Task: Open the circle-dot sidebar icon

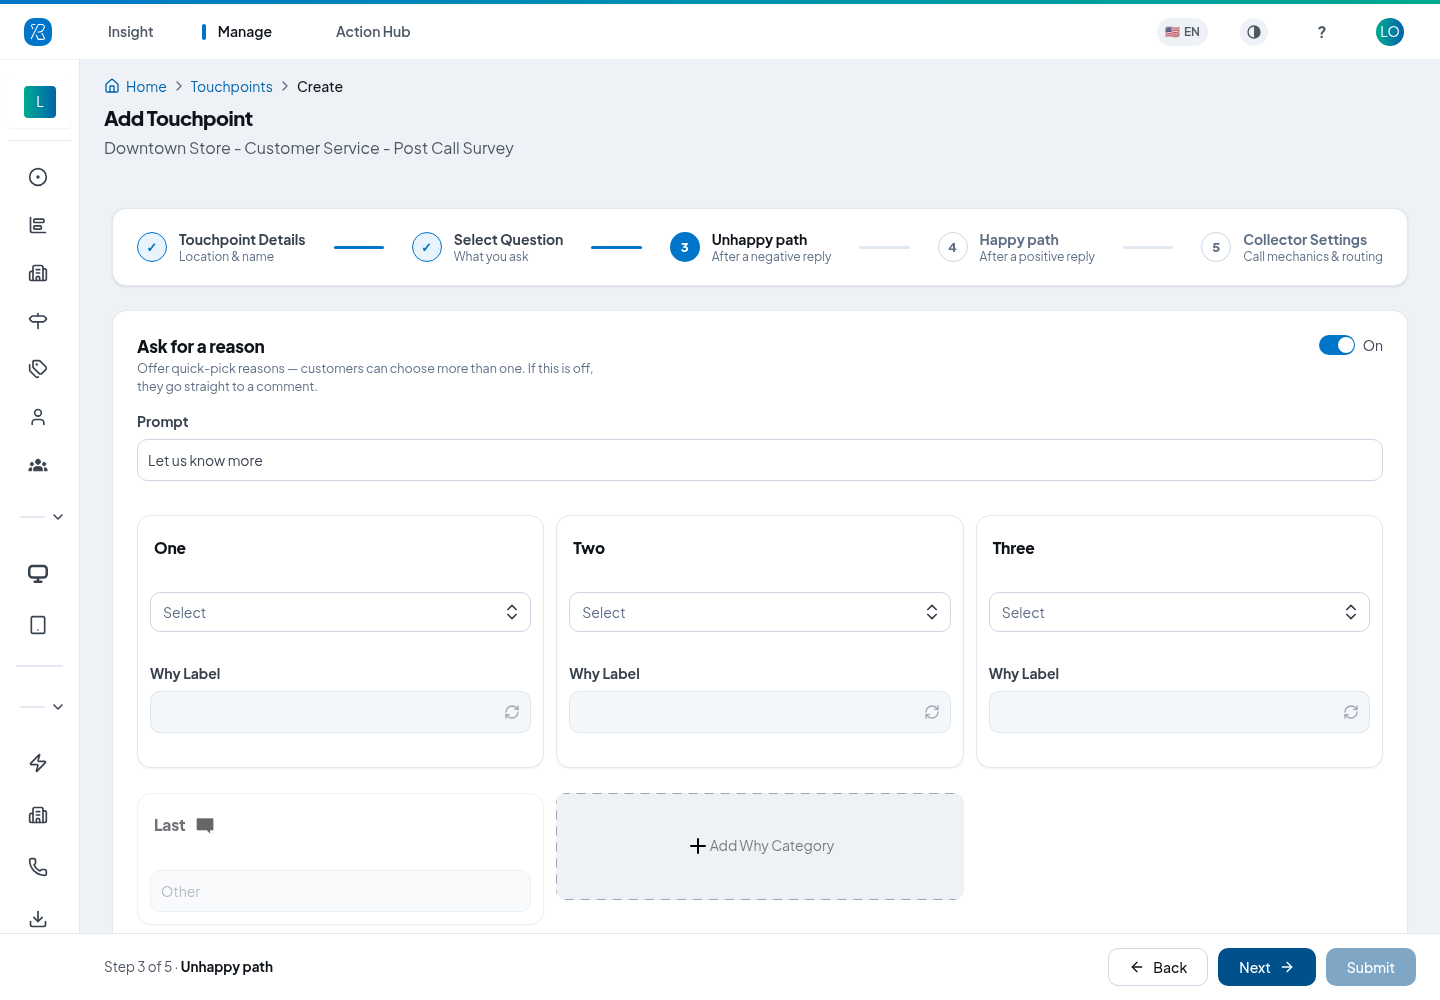Action: coord(38,177)
